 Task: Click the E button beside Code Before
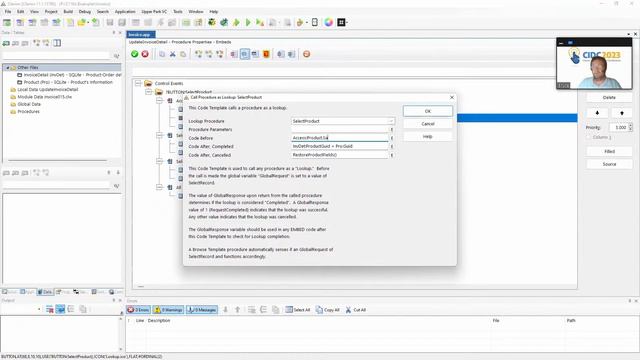pos(392,138)
